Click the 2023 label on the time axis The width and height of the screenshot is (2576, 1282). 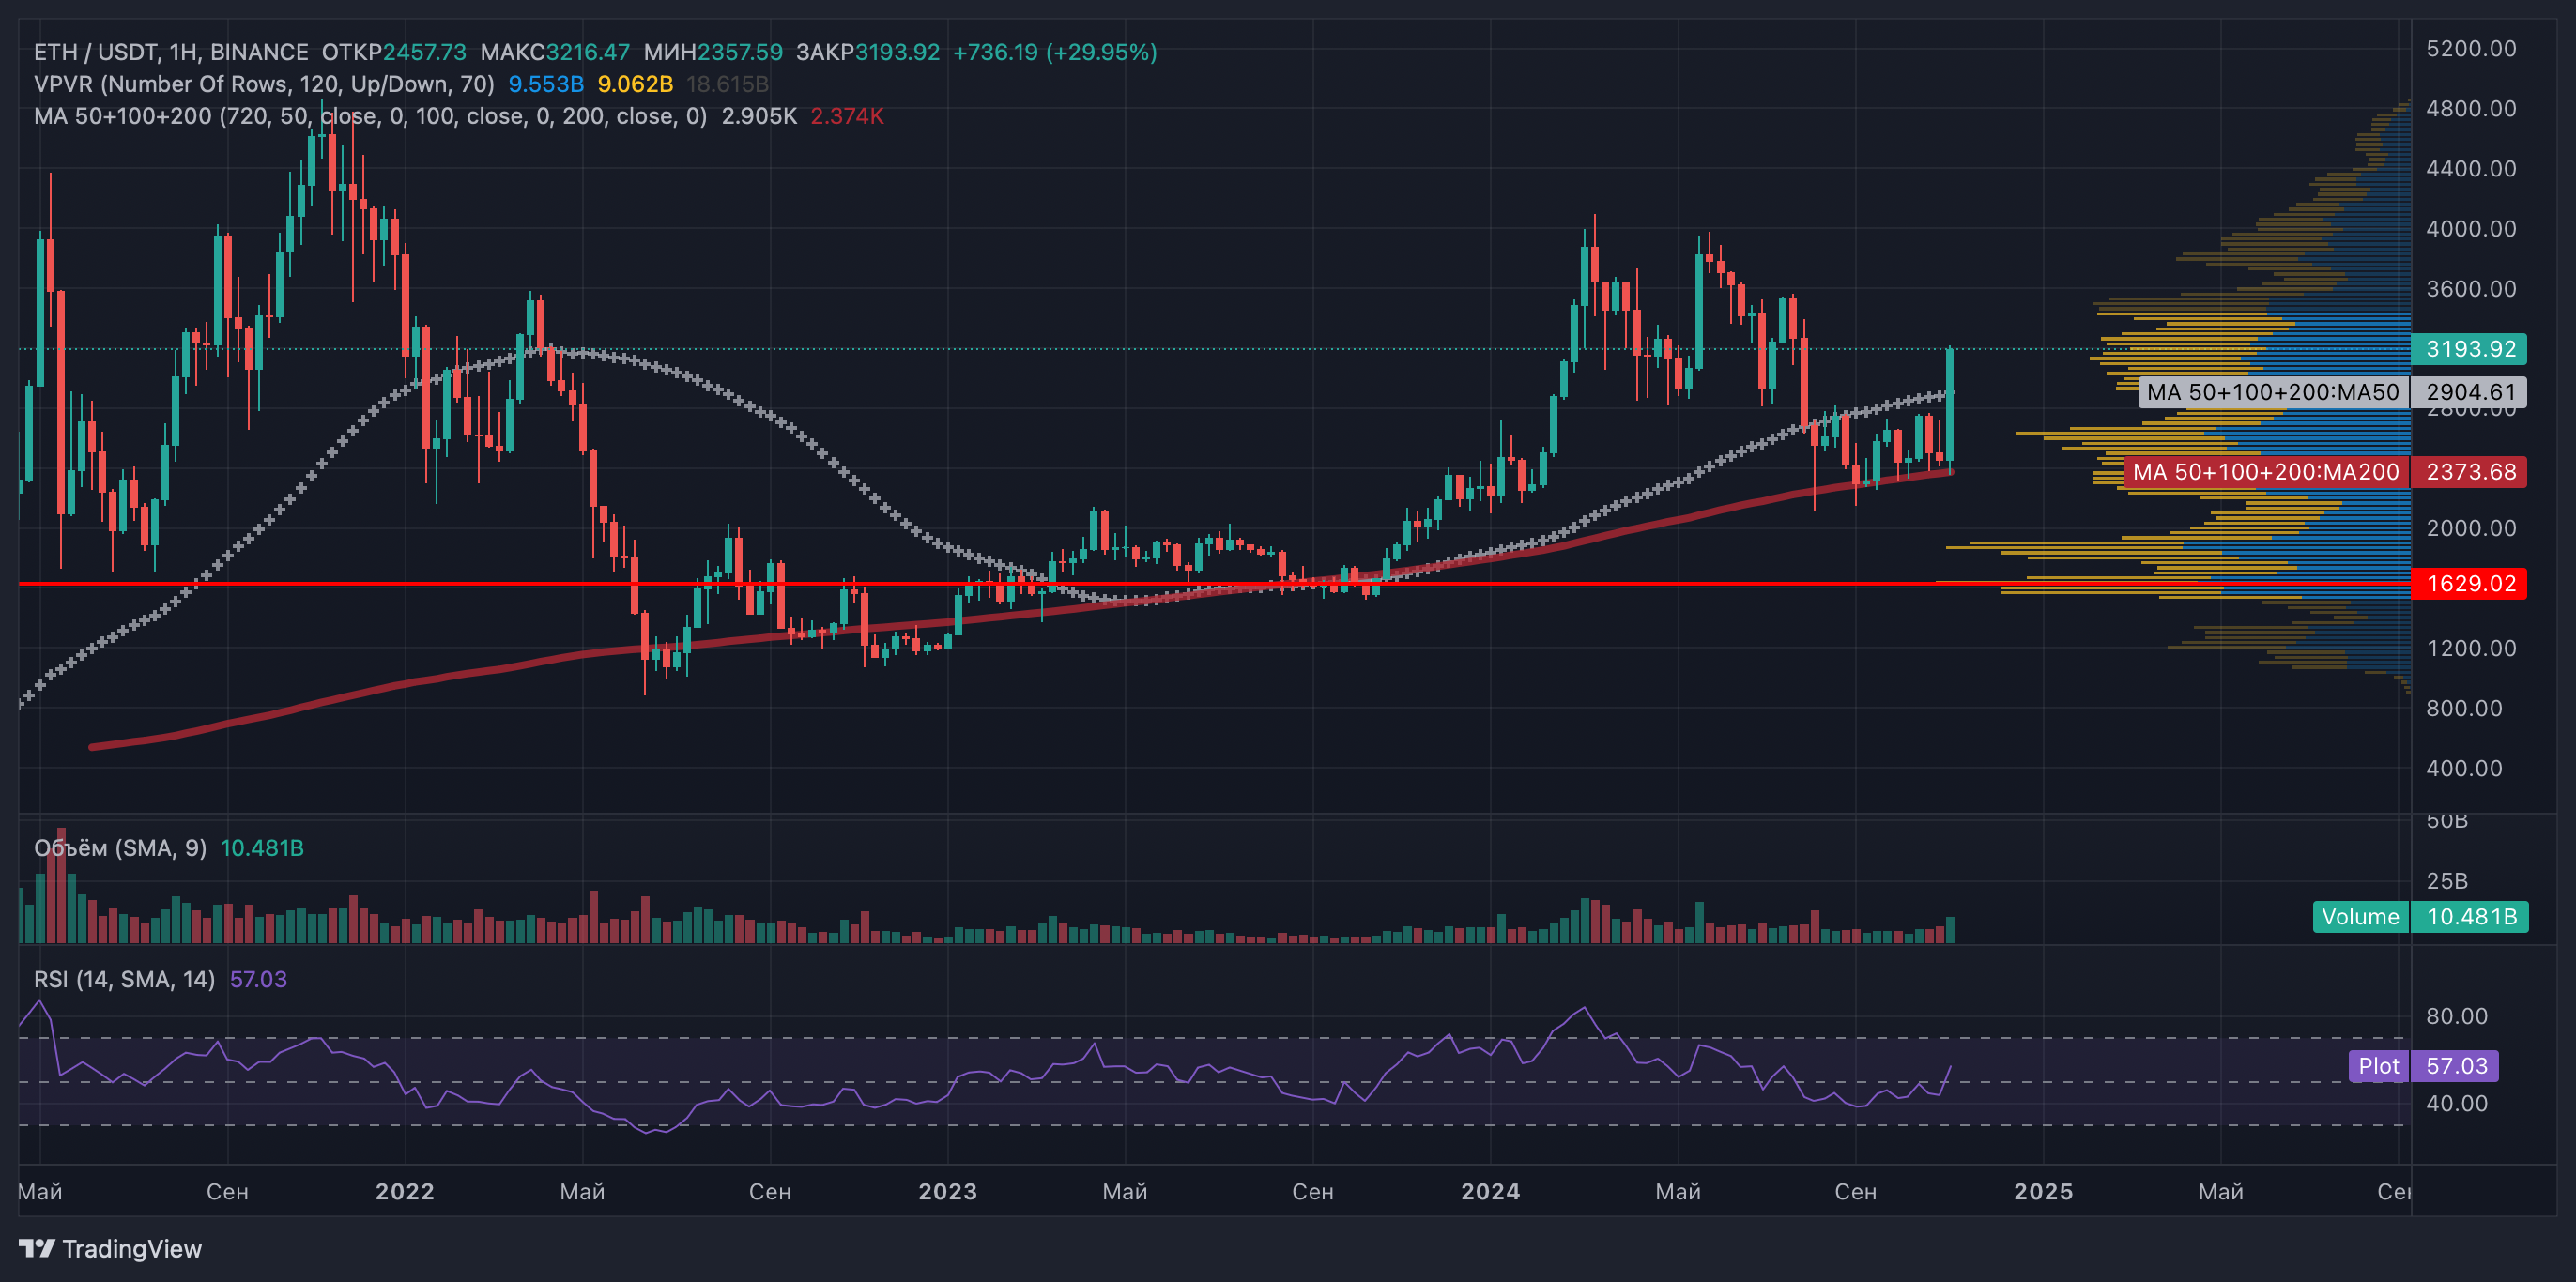click(x=948, y=1191)
